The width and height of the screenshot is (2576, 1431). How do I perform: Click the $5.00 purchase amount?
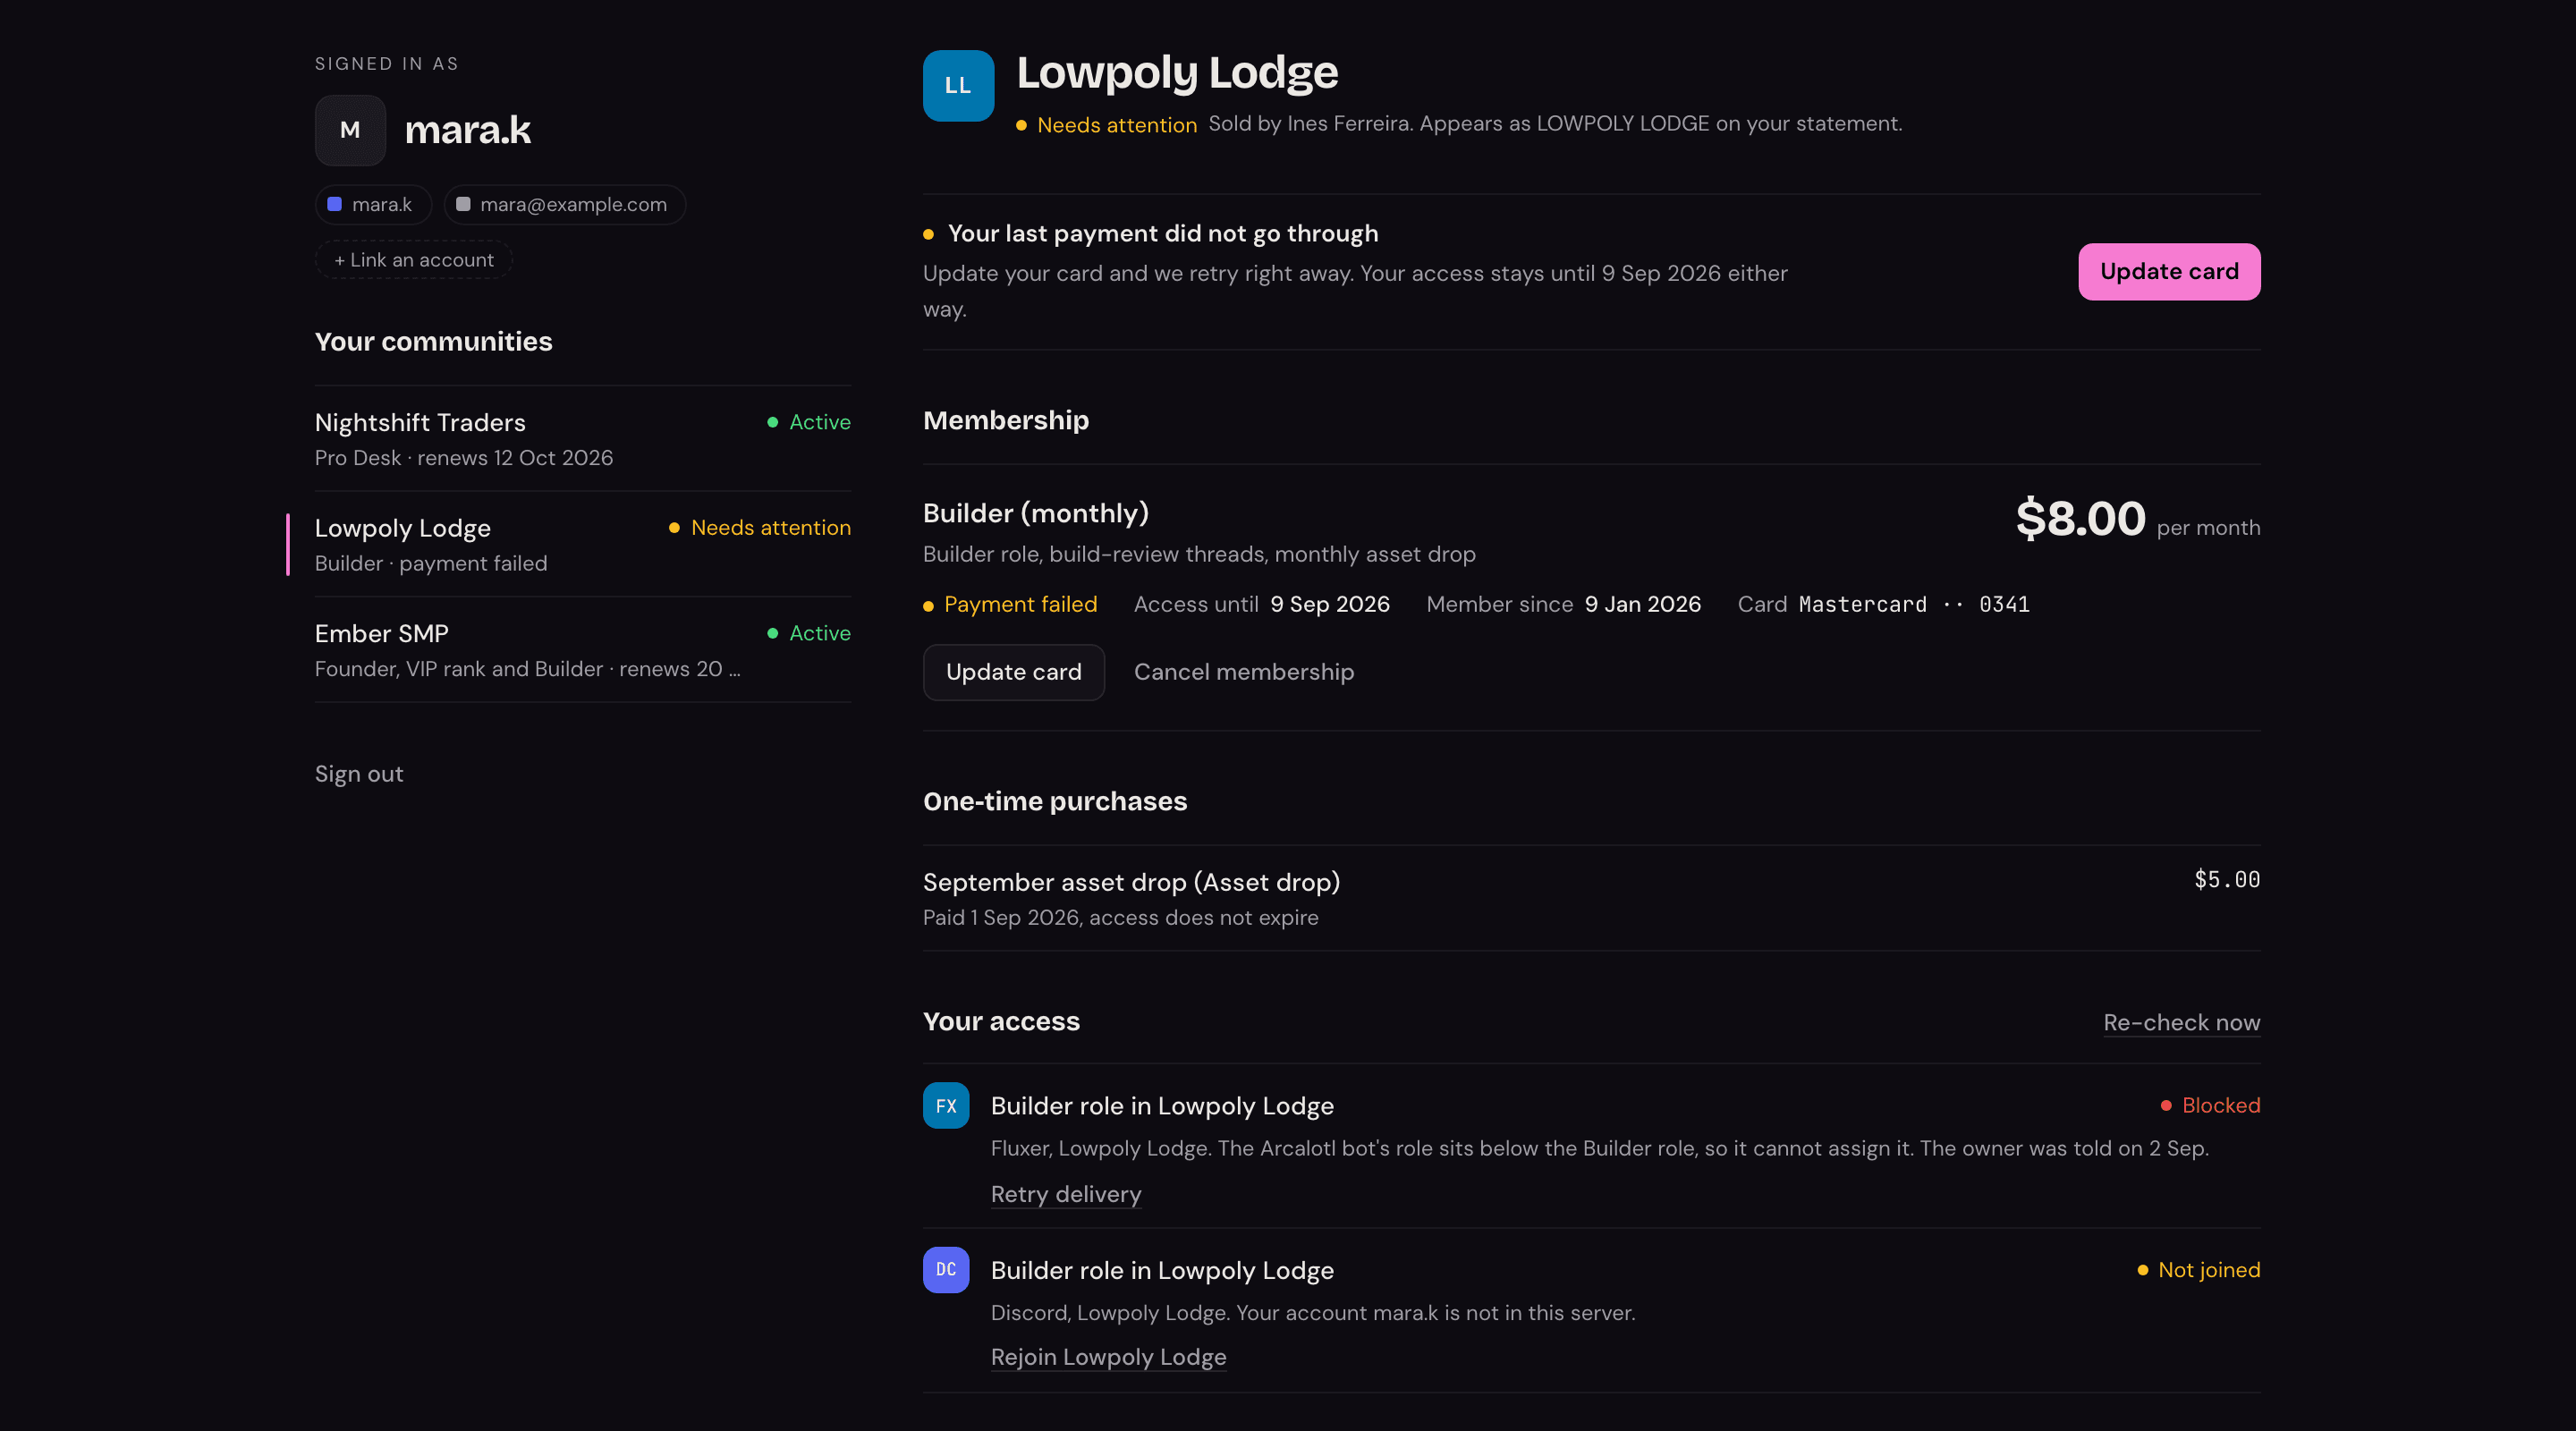click(x=2227, y=880)
